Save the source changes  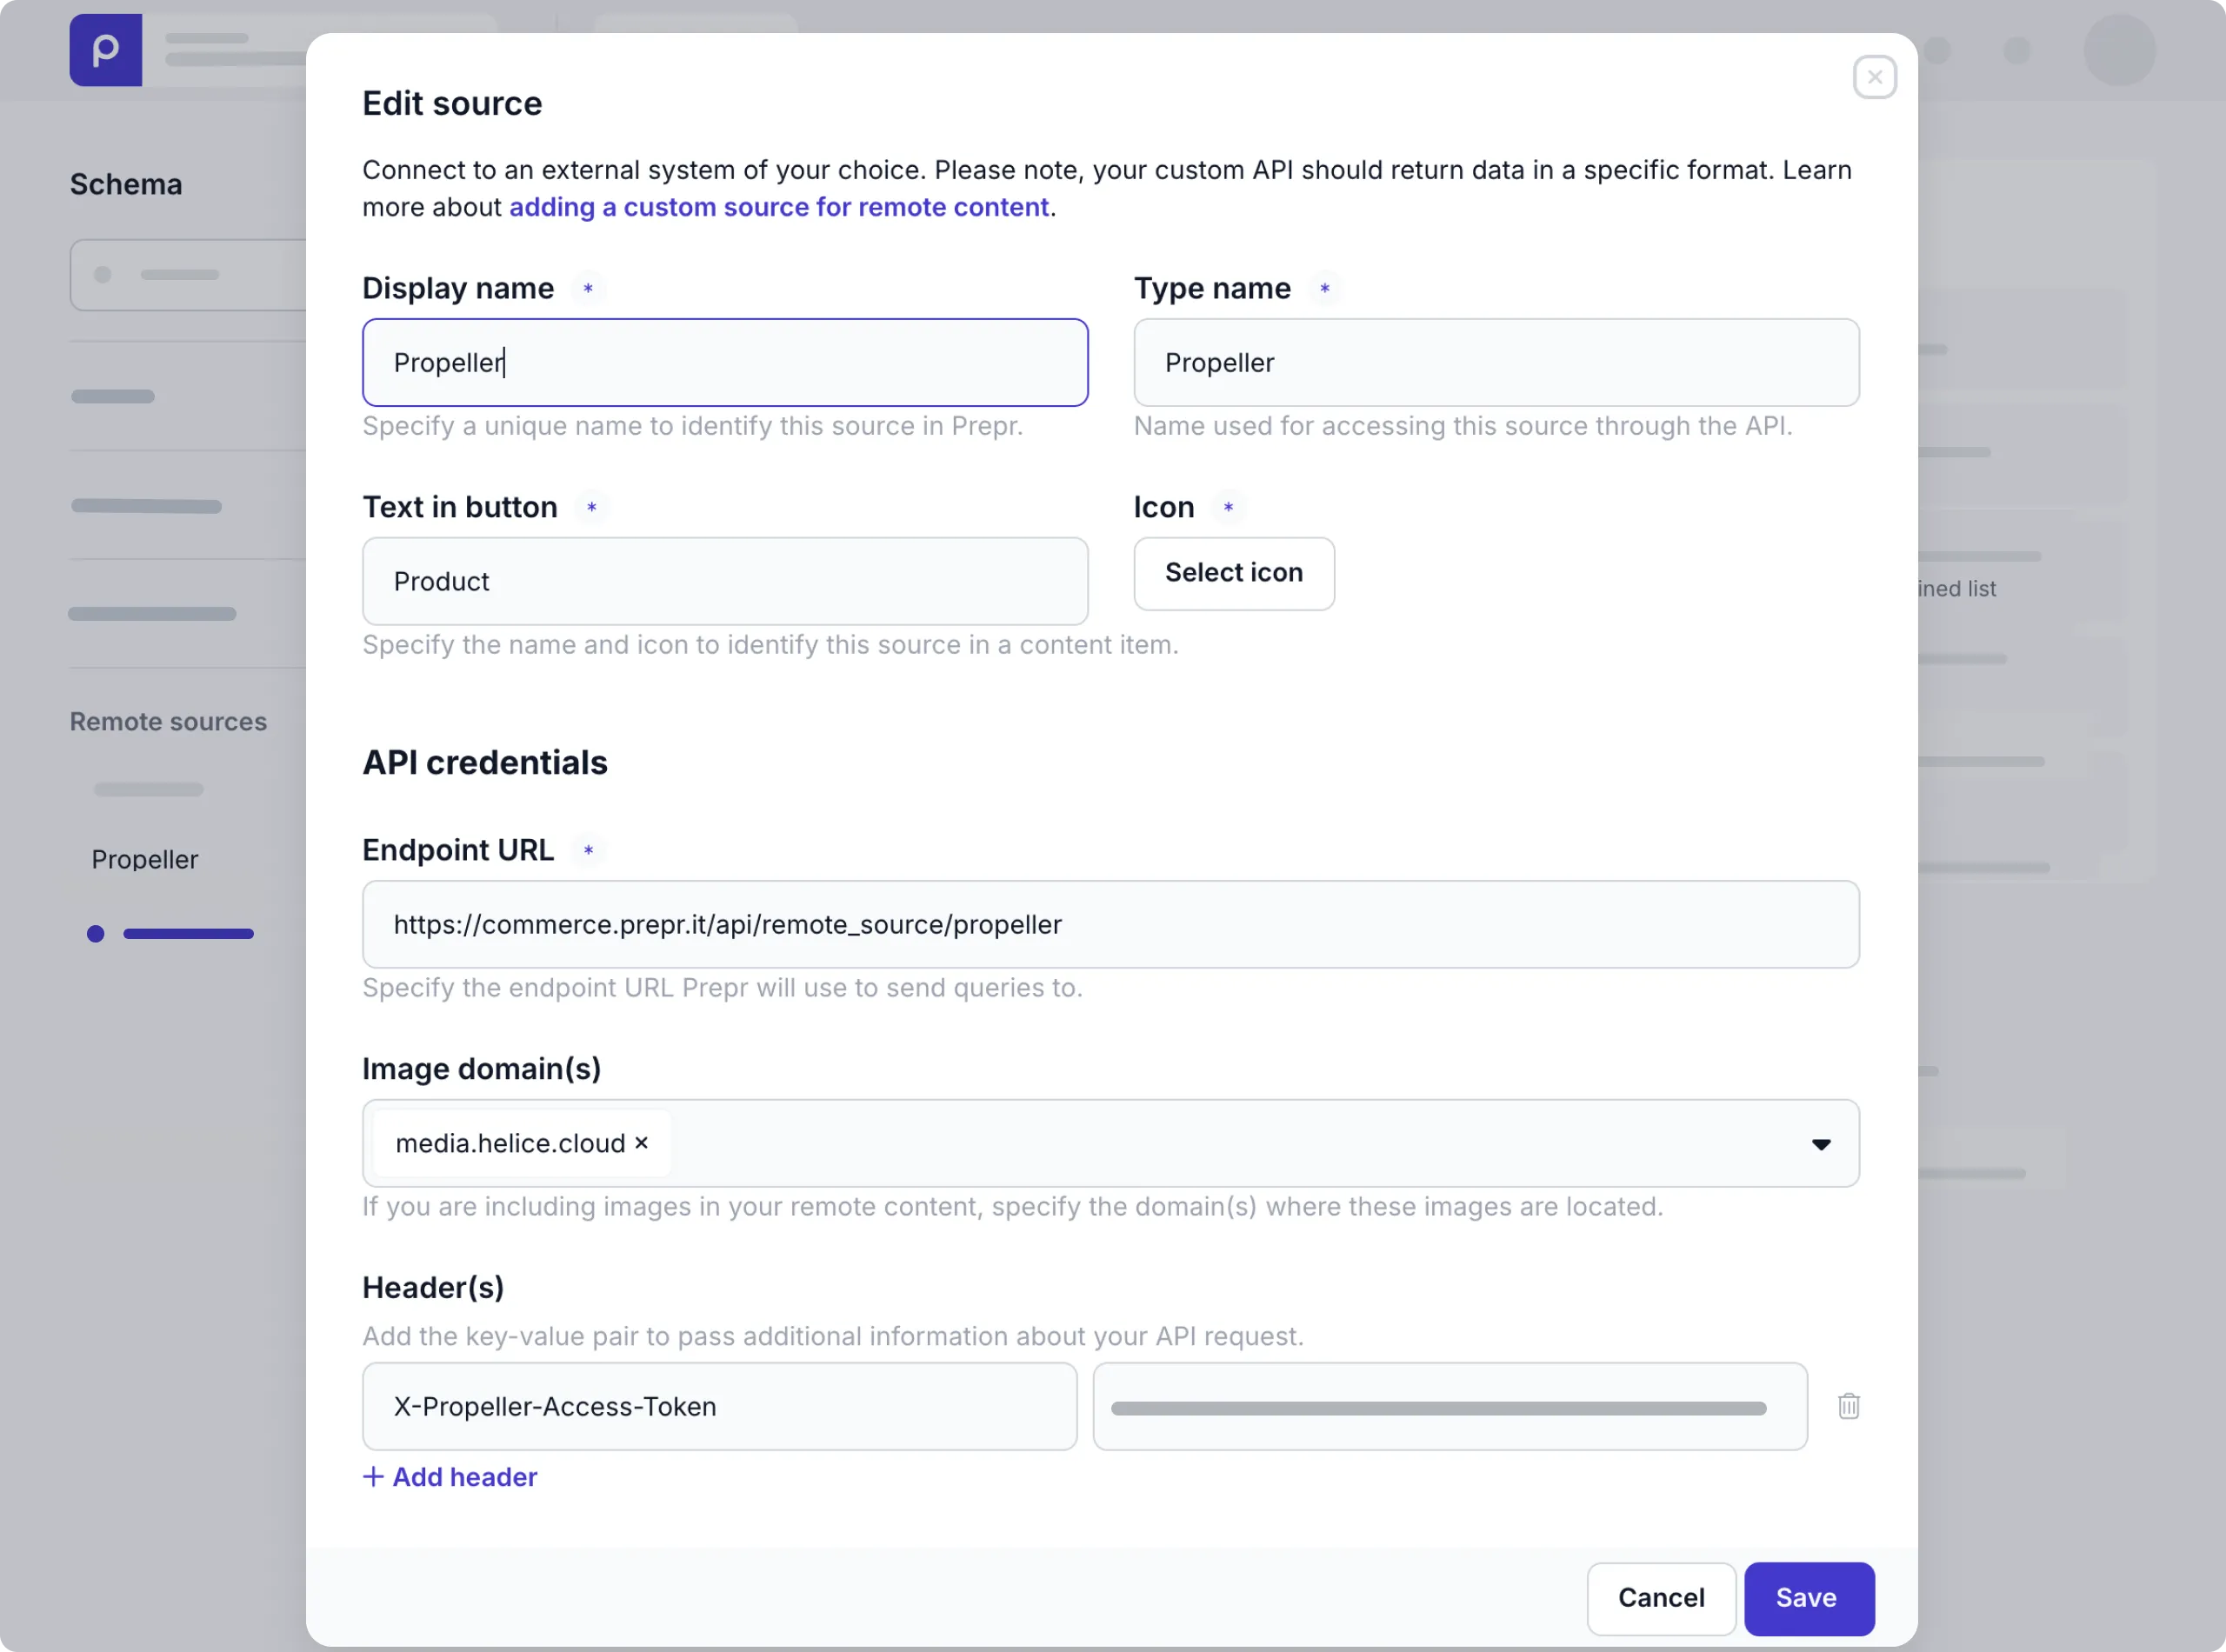pyautogui.click(x=1808, y=1598)
